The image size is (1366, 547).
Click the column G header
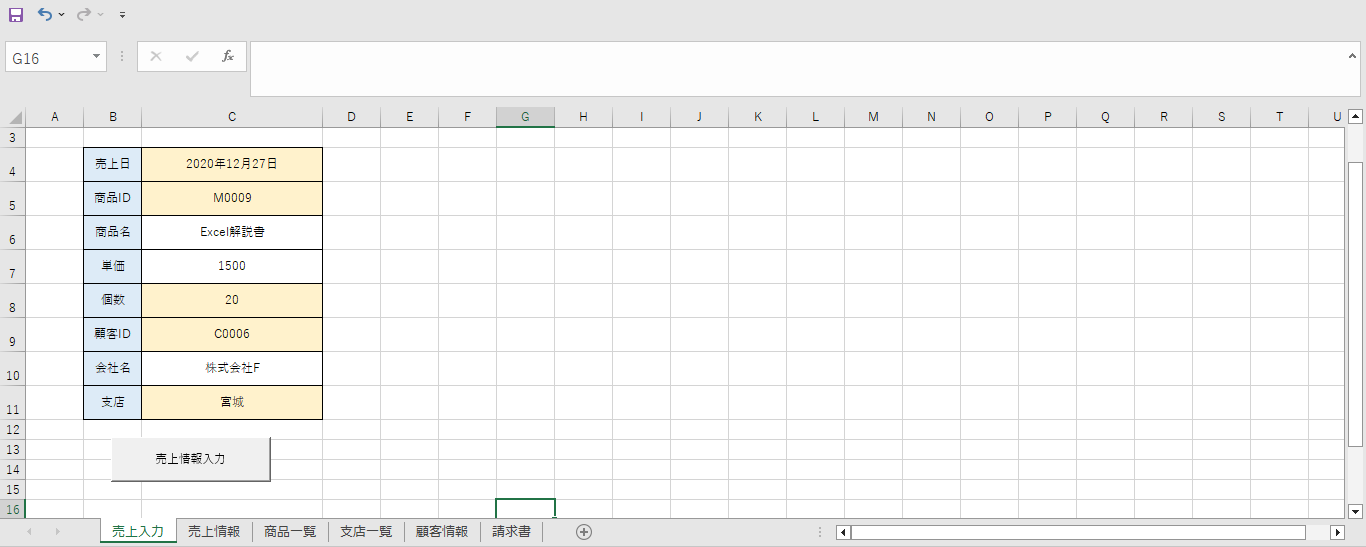pyautogui.click(x=525, y=117)
